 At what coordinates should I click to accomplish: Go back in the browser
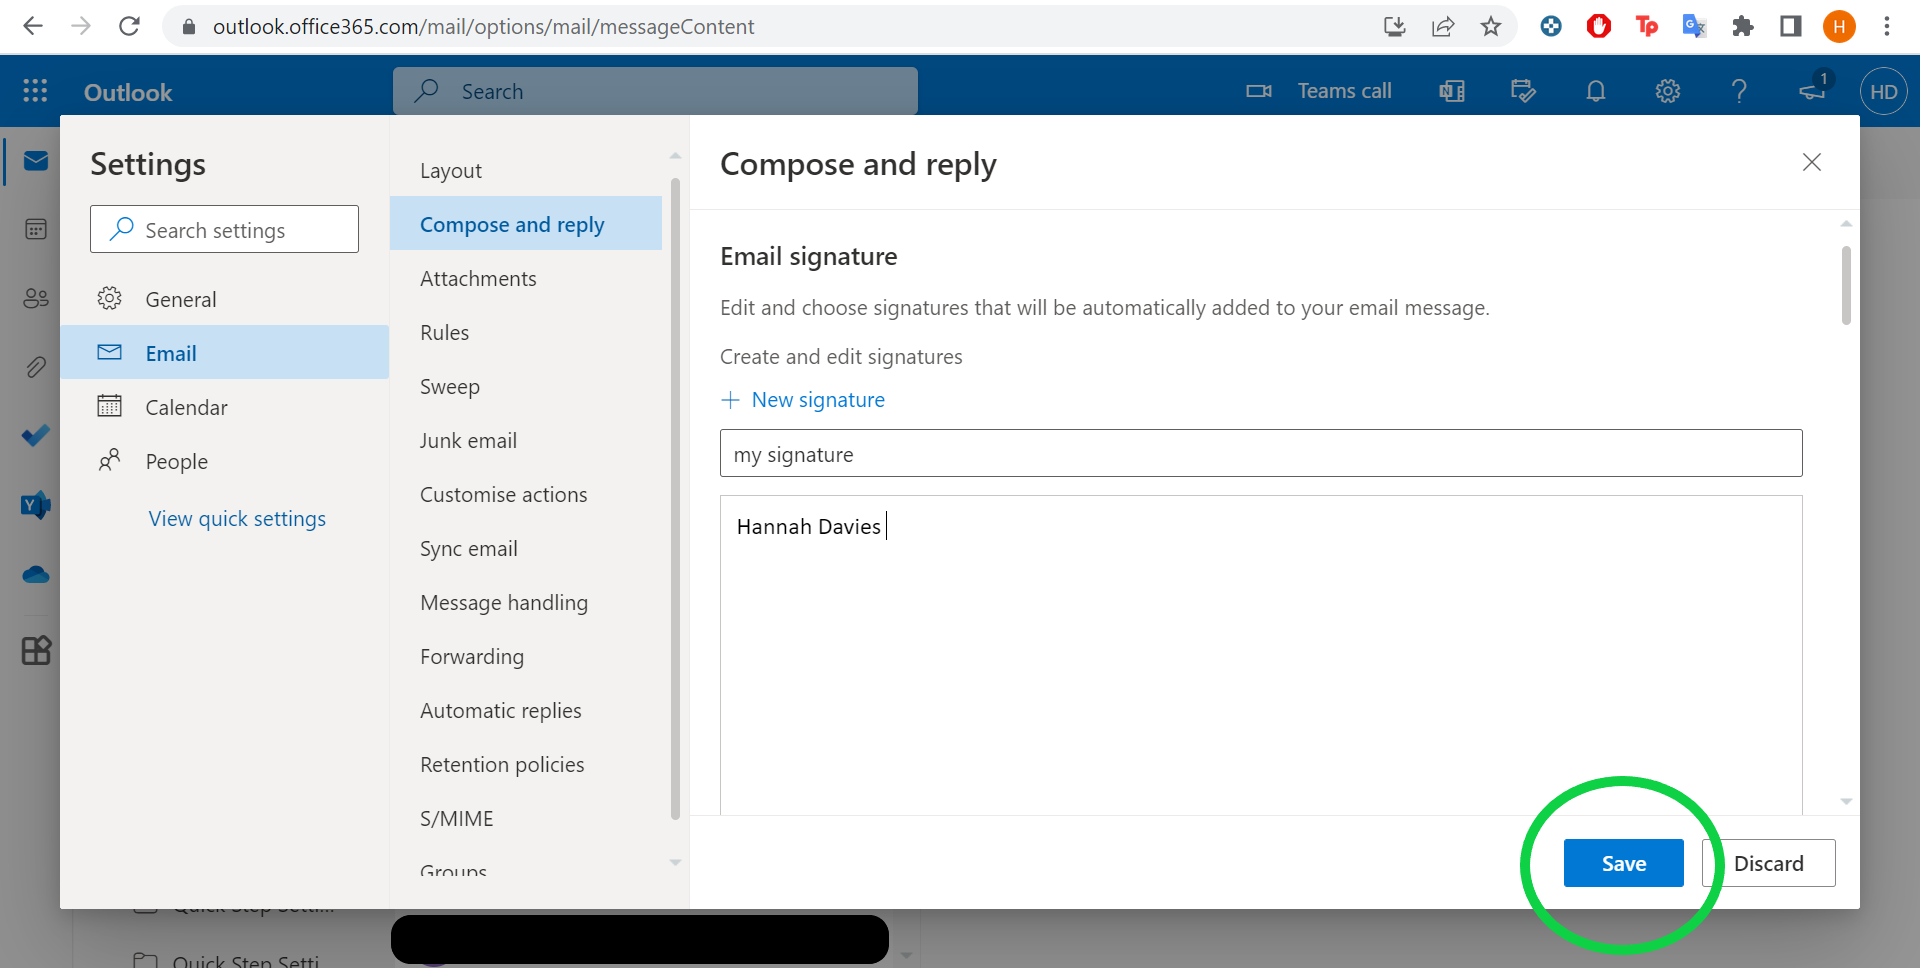pos(33,26)
